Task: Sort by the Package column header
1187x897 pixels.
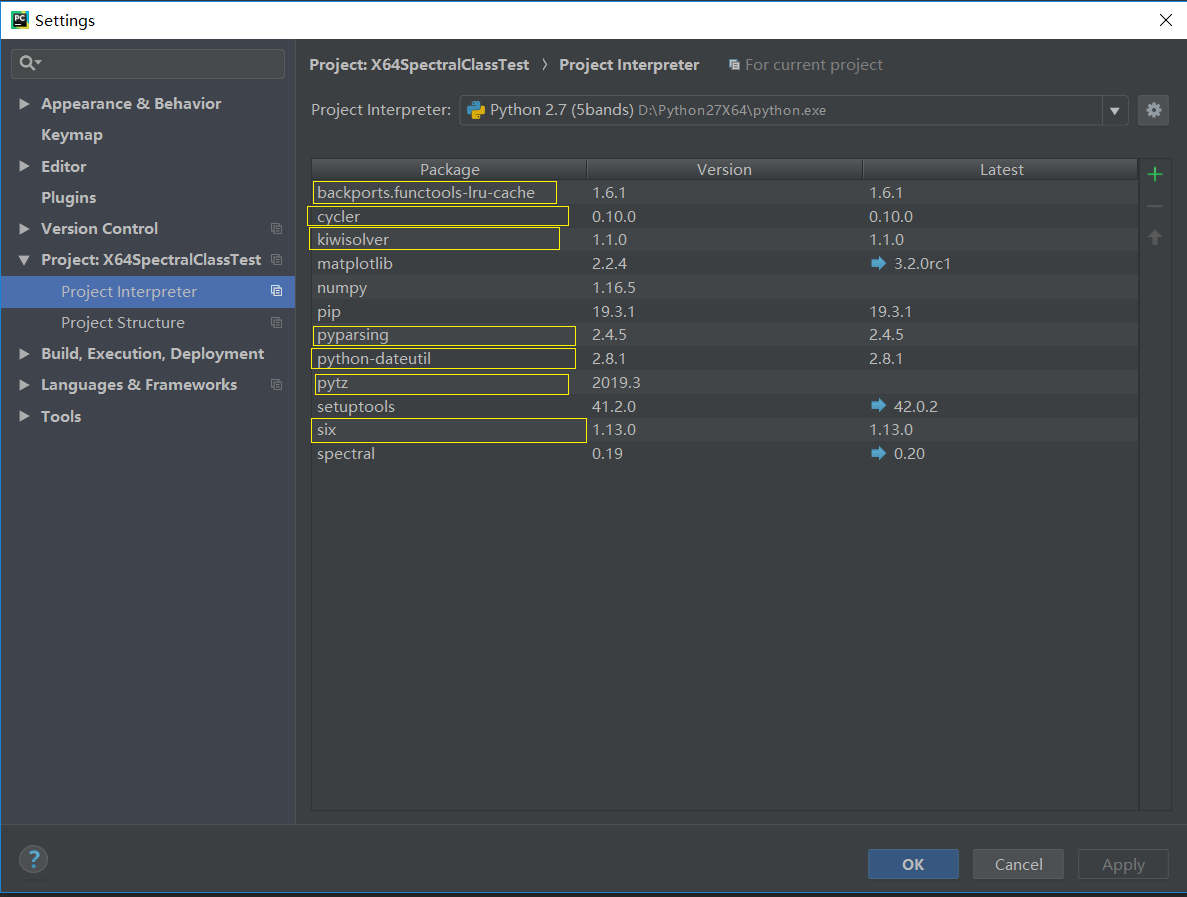Action: click(450, 170)
